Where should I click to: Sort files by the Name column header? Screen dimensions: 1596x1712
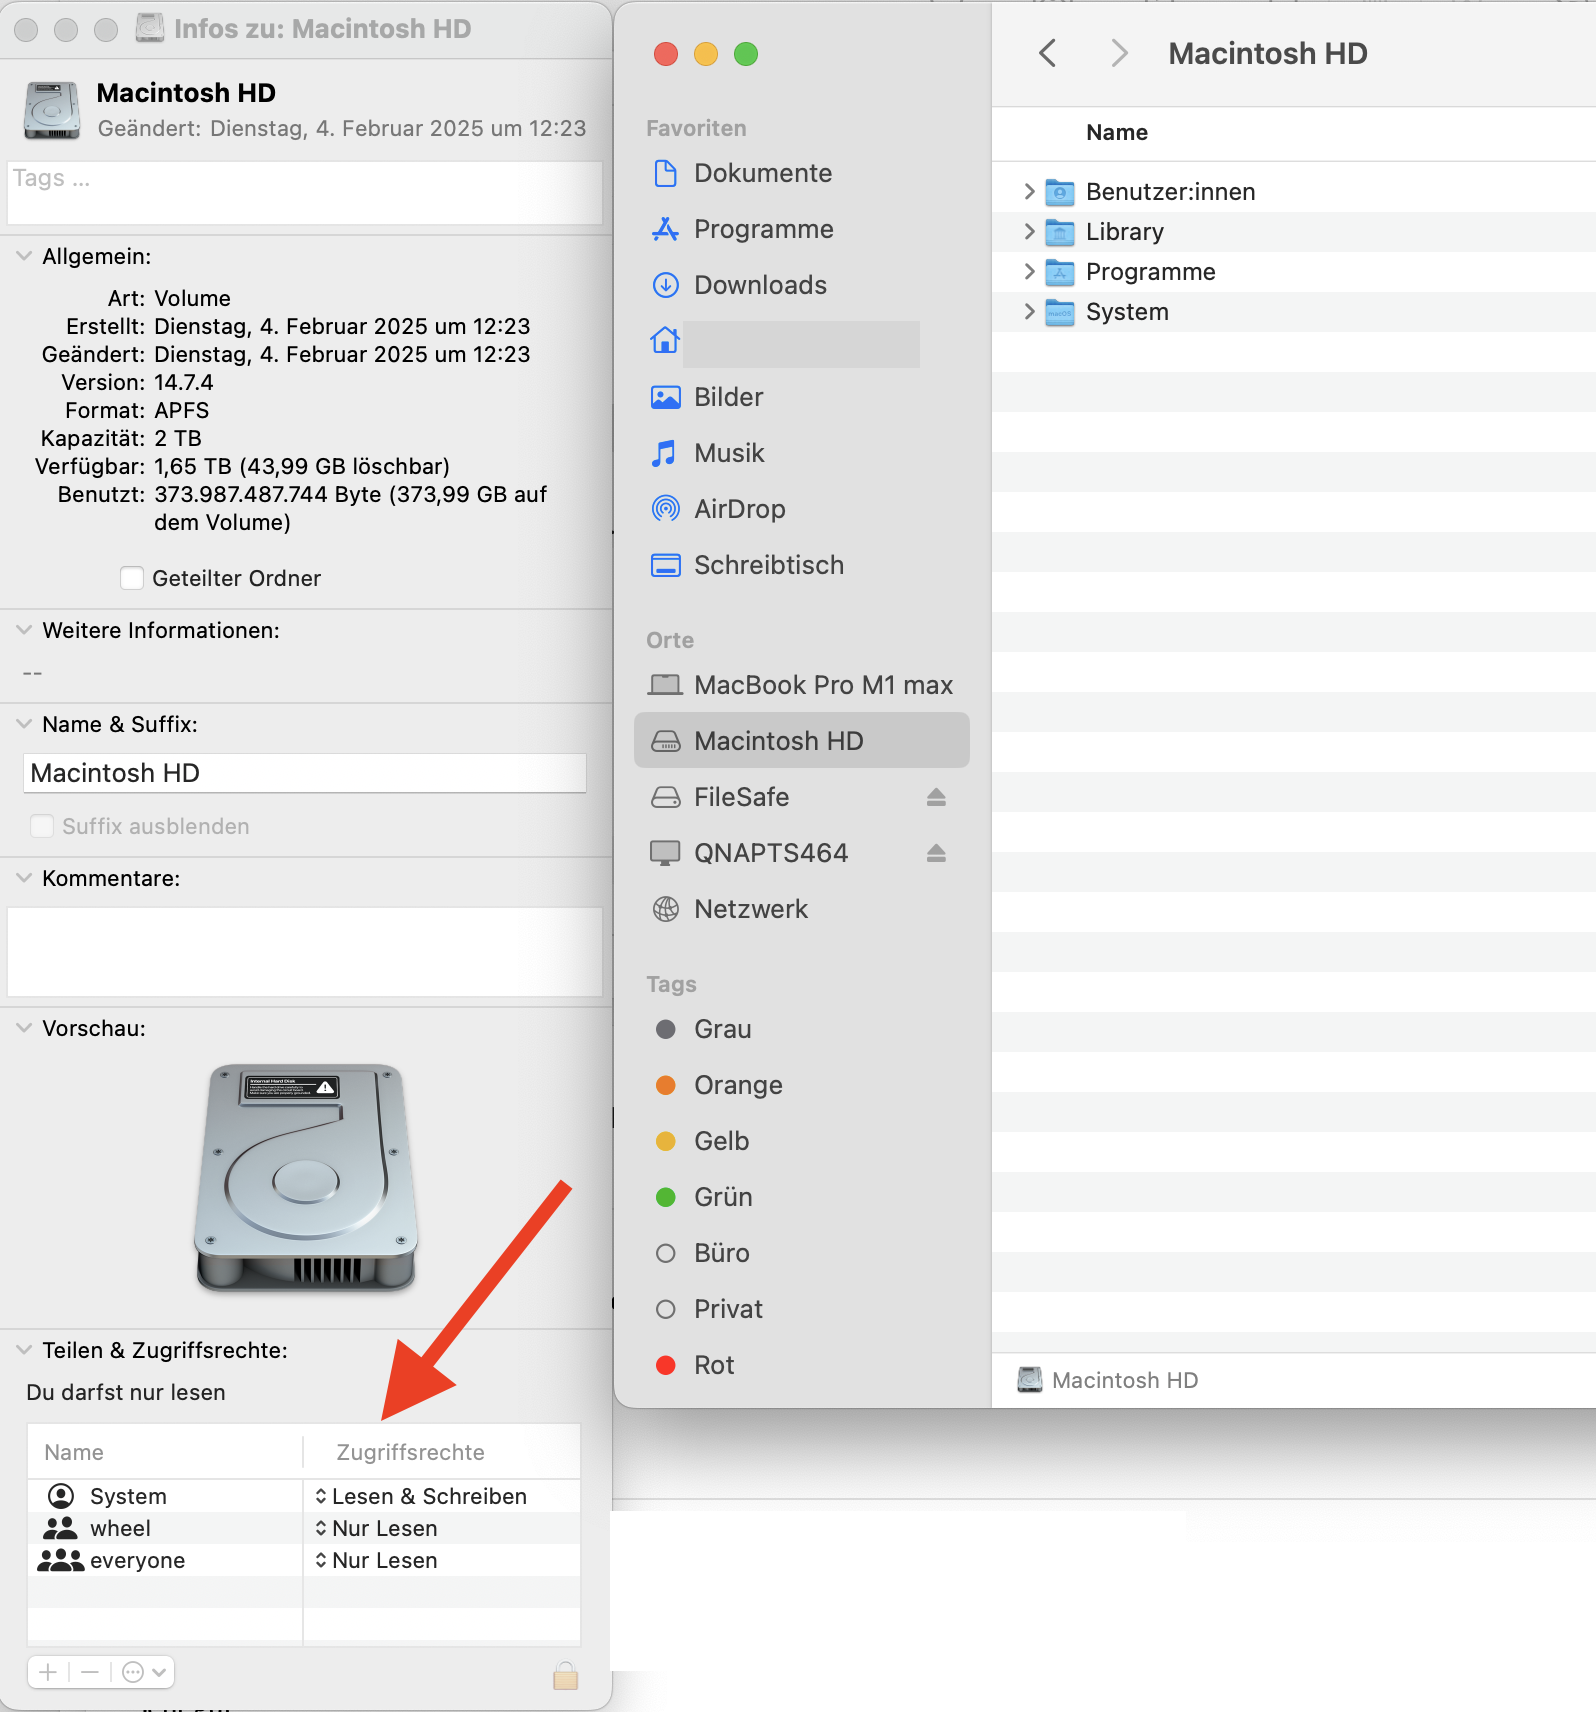pyautogui.click(x=1117, y=133)
